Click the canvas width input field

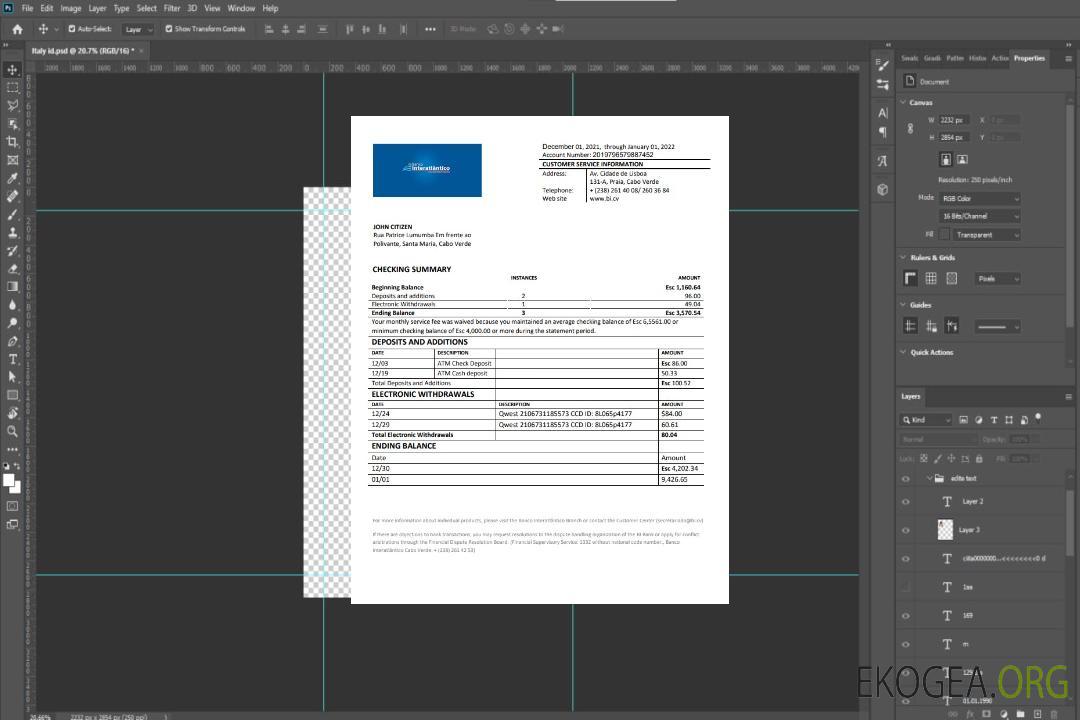tap(953, 120)
